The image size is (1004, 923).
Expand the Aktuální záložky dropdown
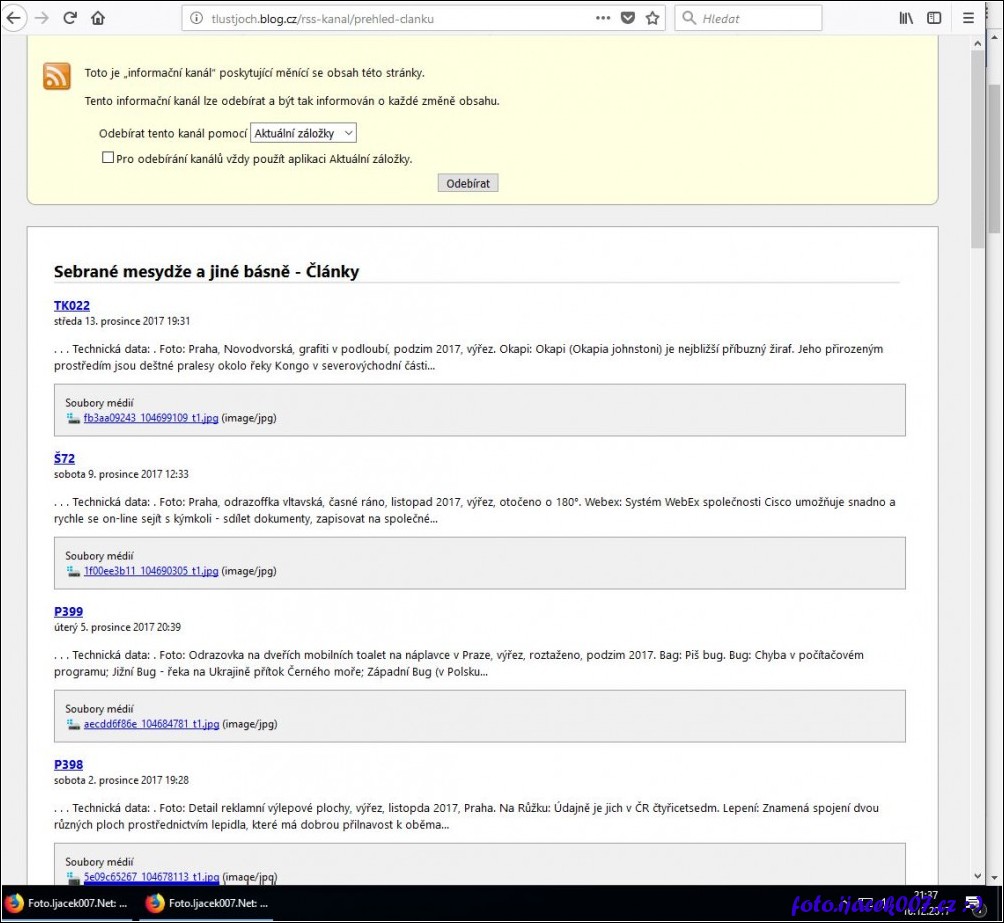pyautogui.click(x=303, y=133)
